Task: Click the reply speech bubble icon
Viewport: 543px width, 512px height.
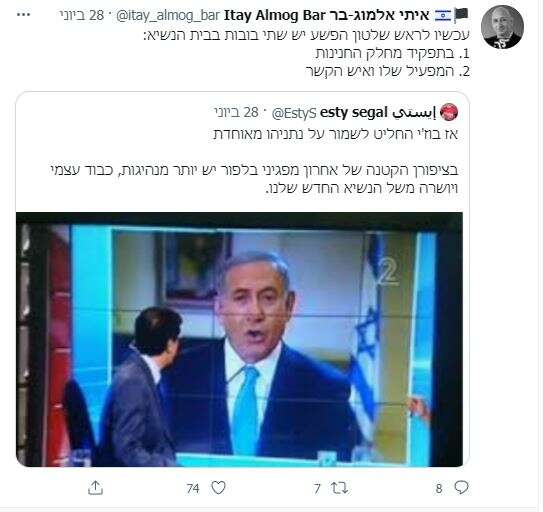Action: 461,487
